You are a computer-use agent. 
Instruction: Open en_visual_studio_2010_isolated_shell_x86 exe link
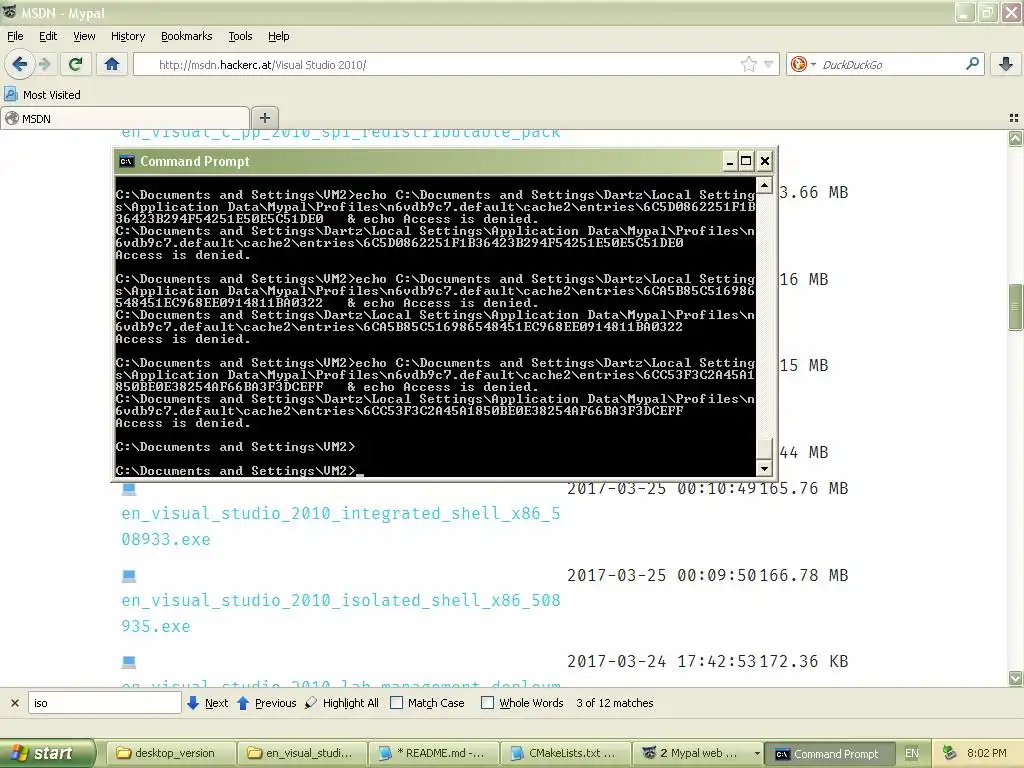tap(340, 613)
